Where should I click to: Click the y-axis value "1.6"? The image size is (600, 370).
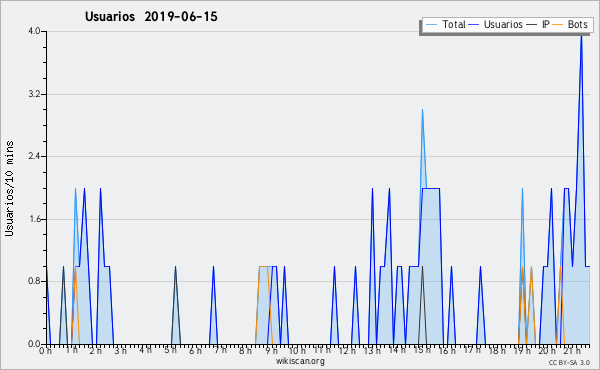tap(34, 219)
